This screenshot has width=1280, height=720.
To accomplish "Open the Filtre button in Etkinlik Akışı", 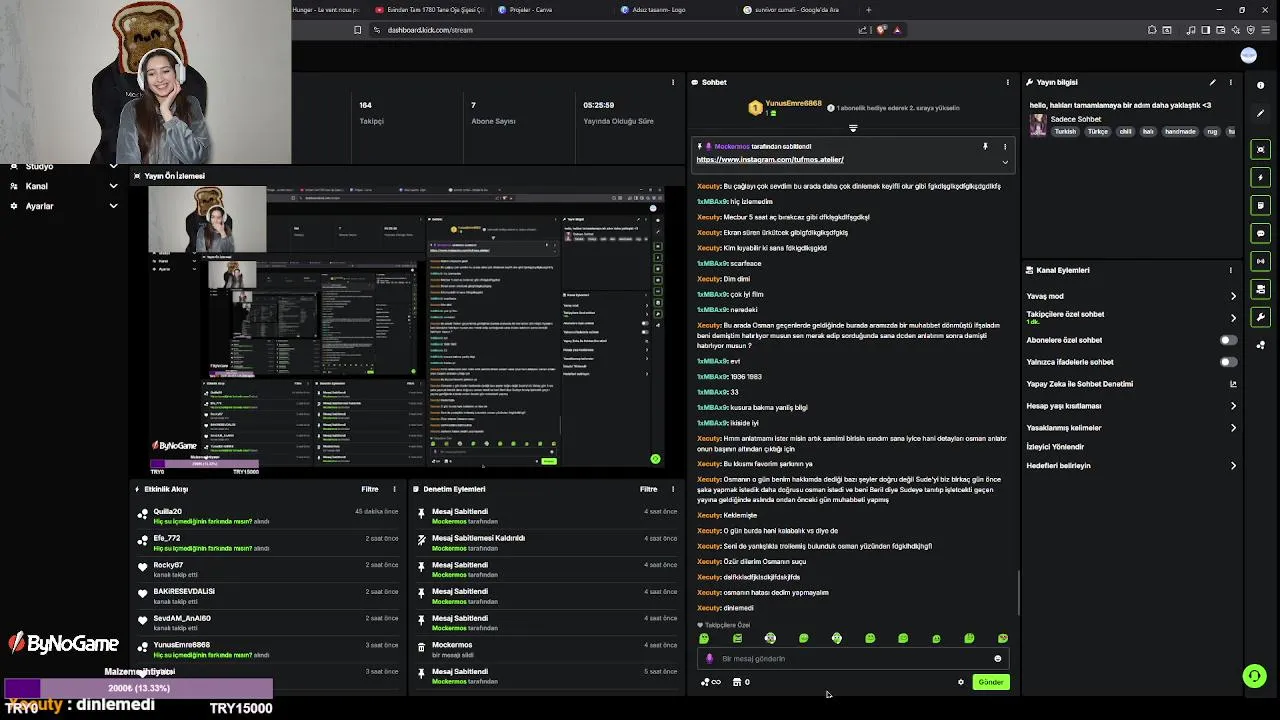I will click(x=370, y=489).
